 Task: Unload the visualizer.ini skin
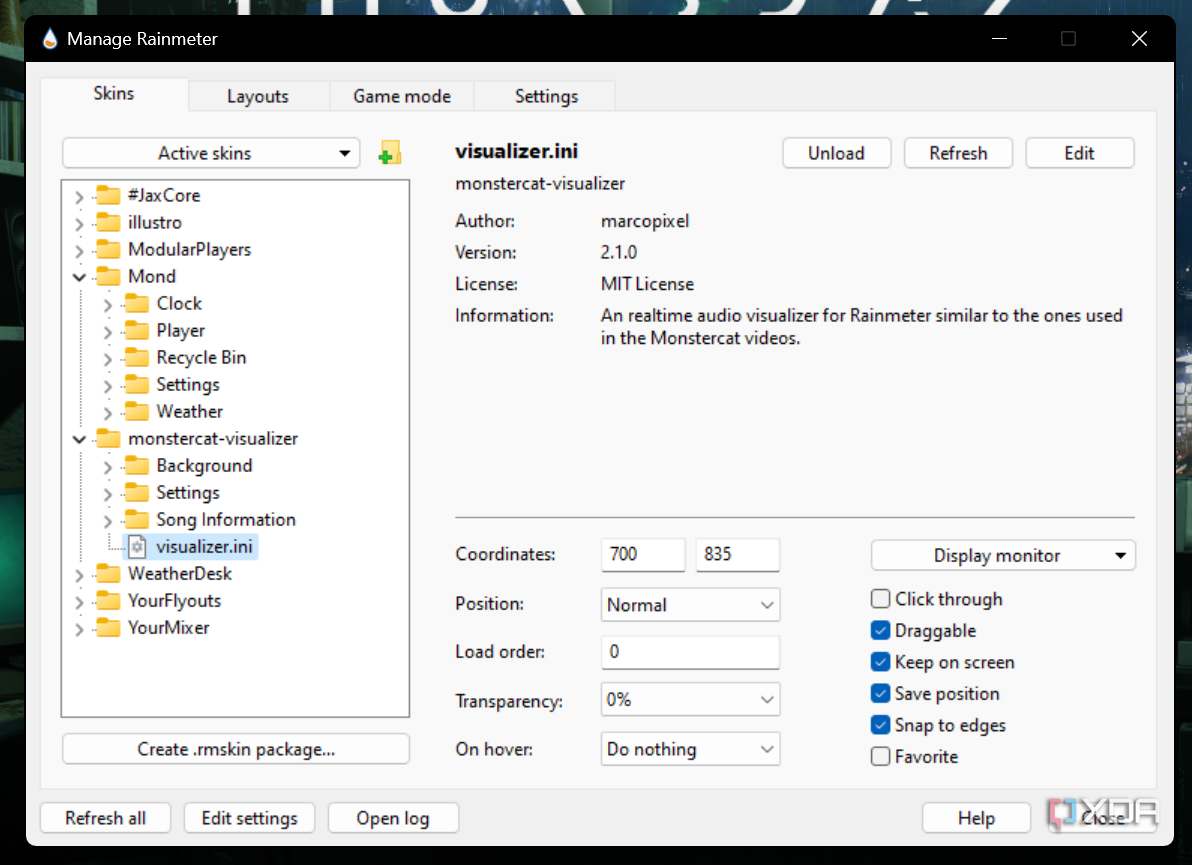(836, 153)
